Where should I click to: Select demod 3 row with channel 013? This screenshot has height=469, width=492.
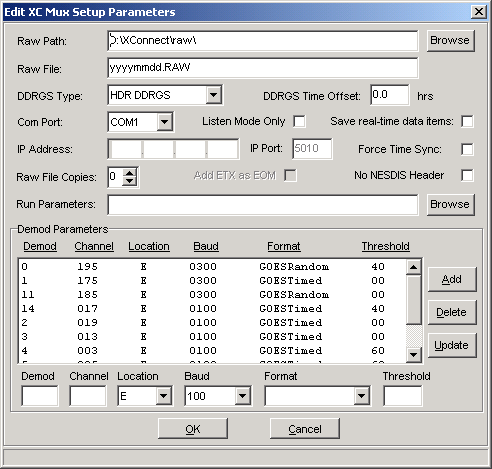coord(212,337)
